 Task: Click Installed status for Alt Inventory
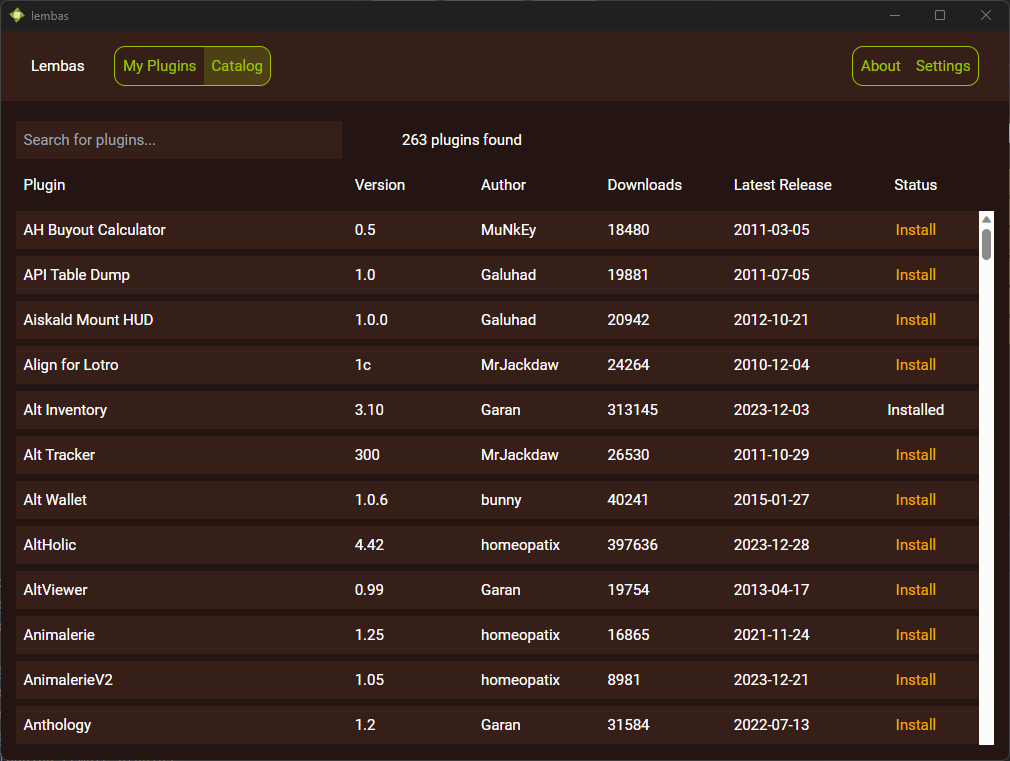915,410
